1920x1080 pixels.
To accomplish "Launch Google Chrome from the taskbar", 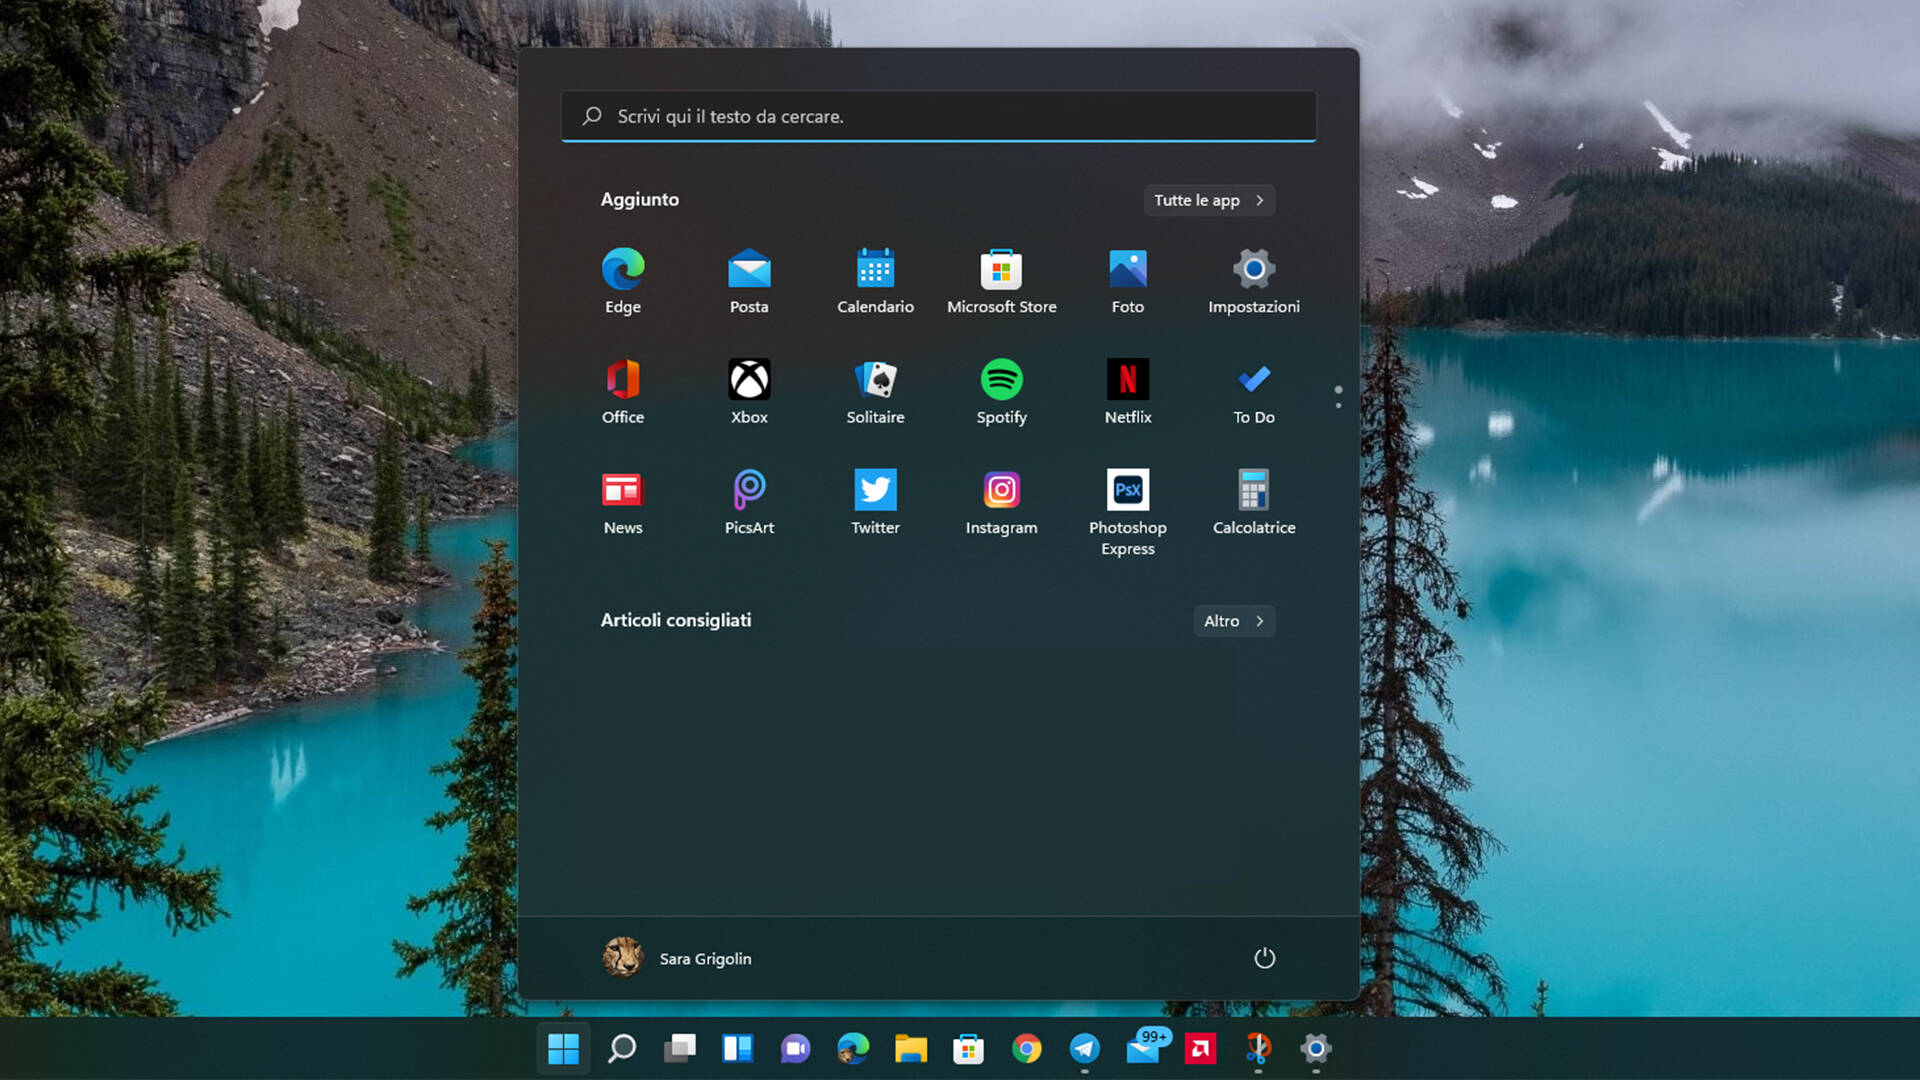I will click(1027, 1050).
